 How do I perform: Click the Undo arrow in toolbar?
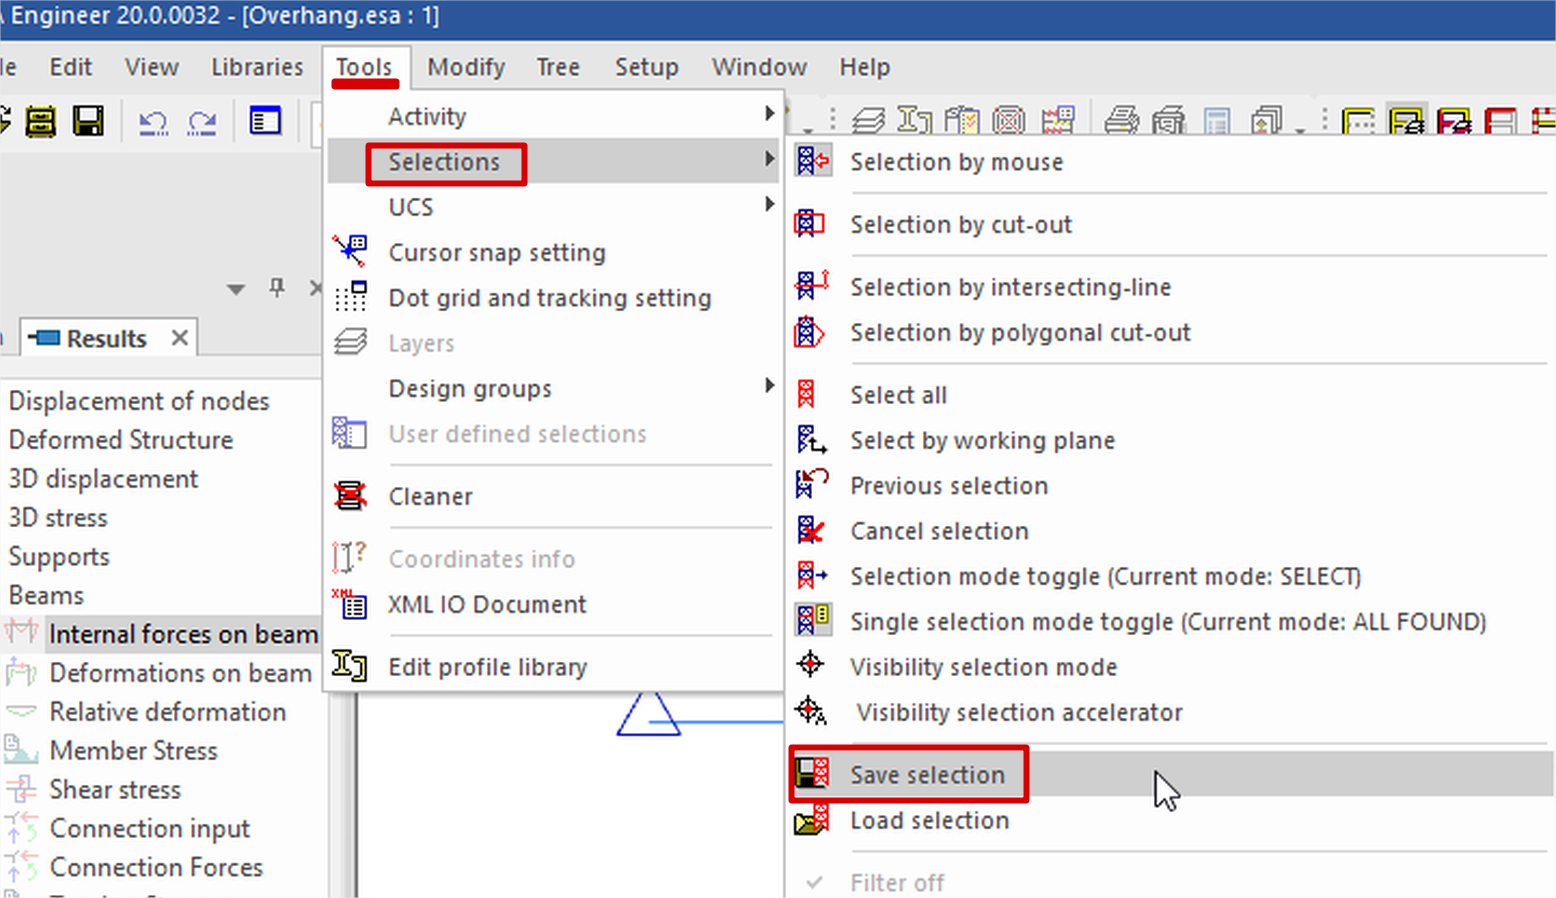pyautogui.click(x=153, y=122)
